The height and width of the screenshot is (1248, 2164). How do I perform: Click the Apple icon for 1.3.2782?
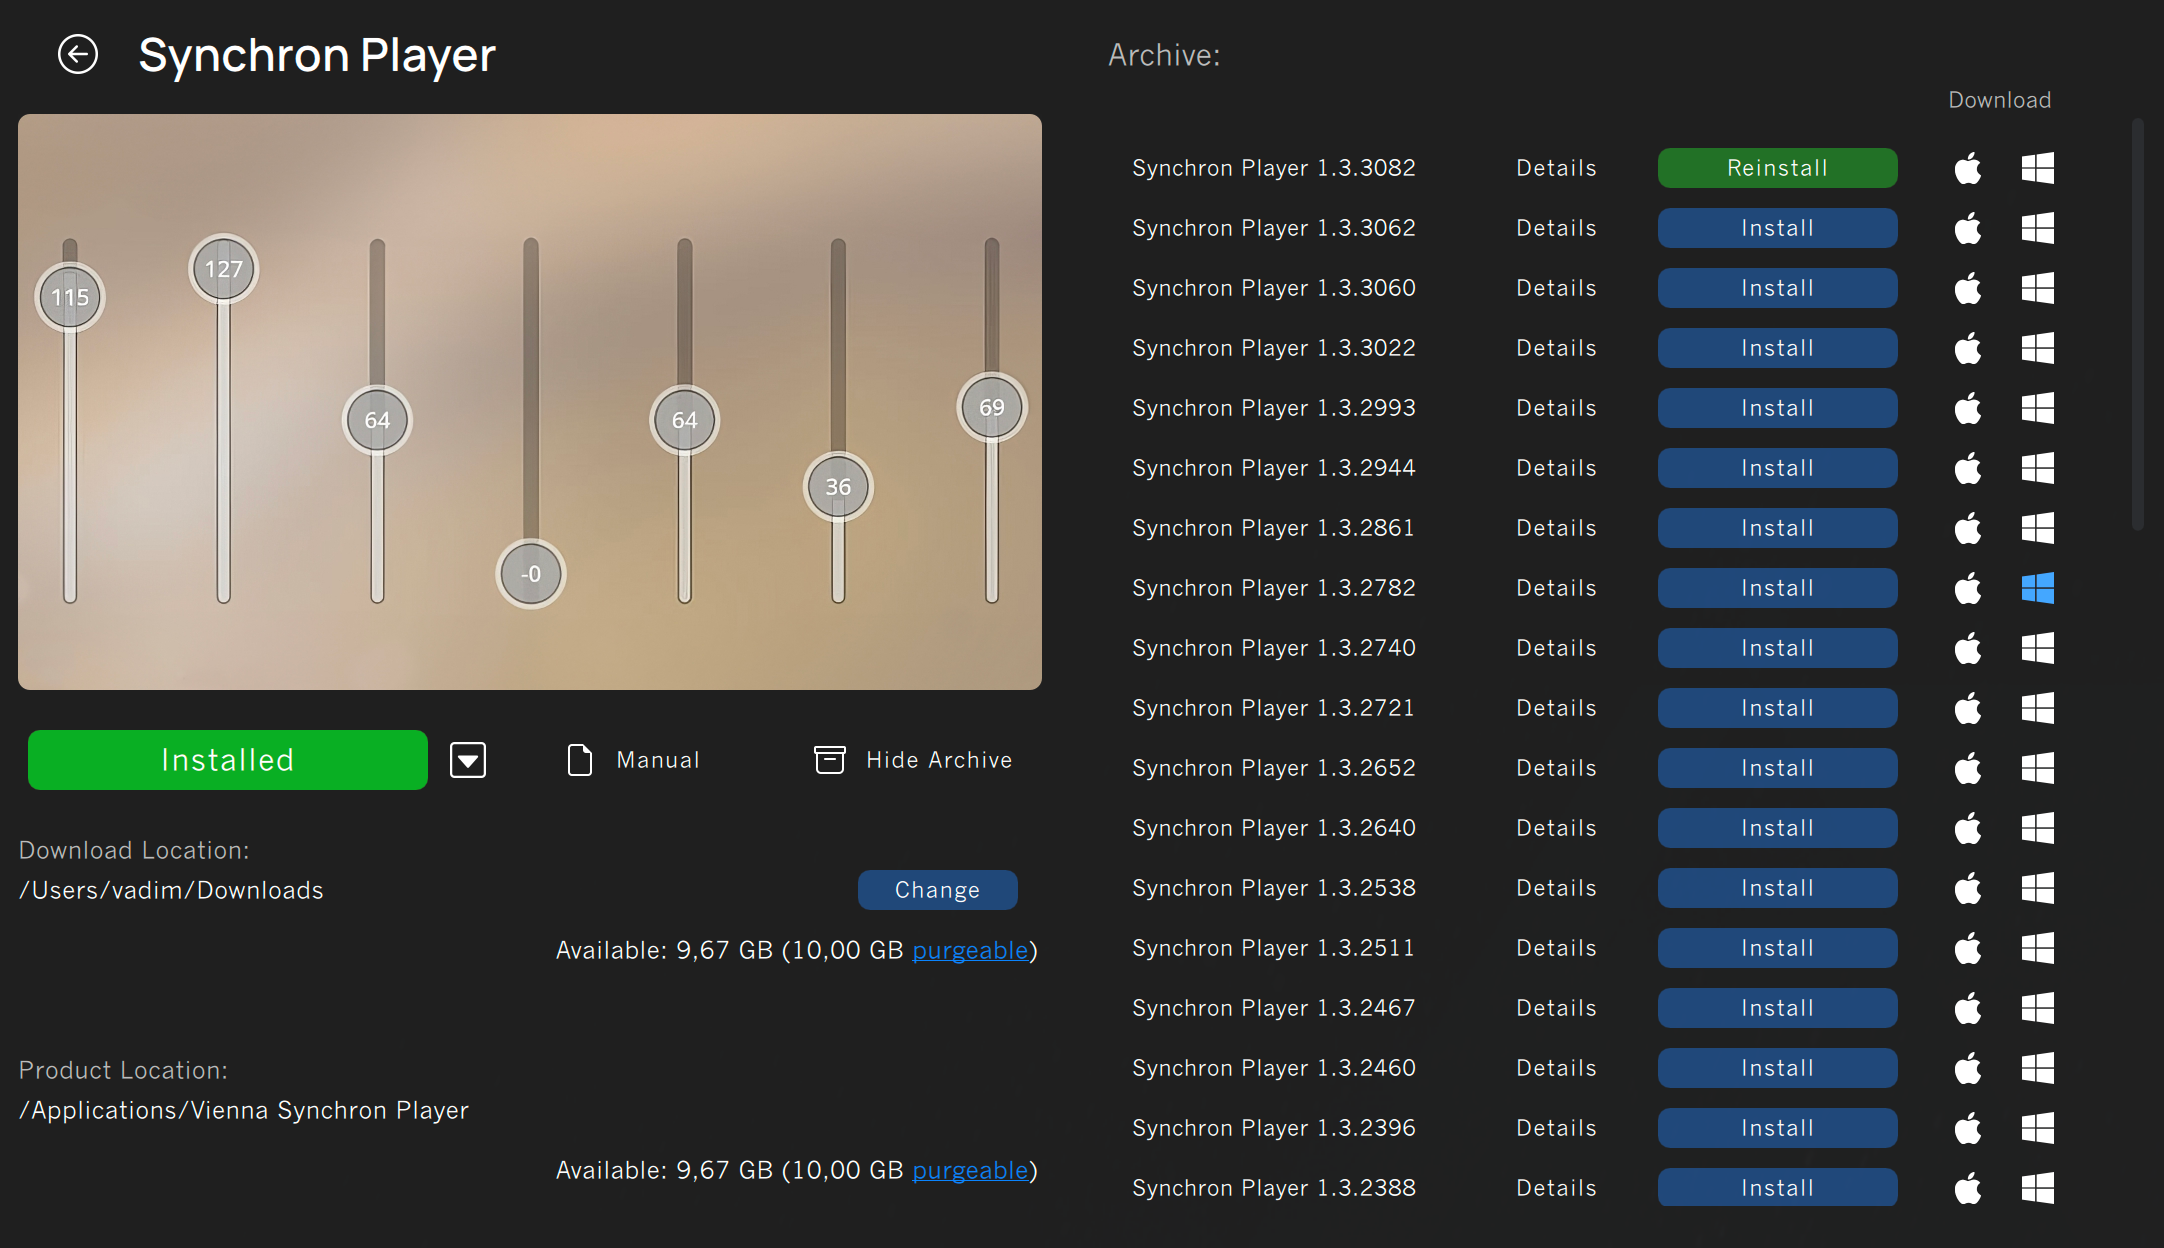(1968, 588)
